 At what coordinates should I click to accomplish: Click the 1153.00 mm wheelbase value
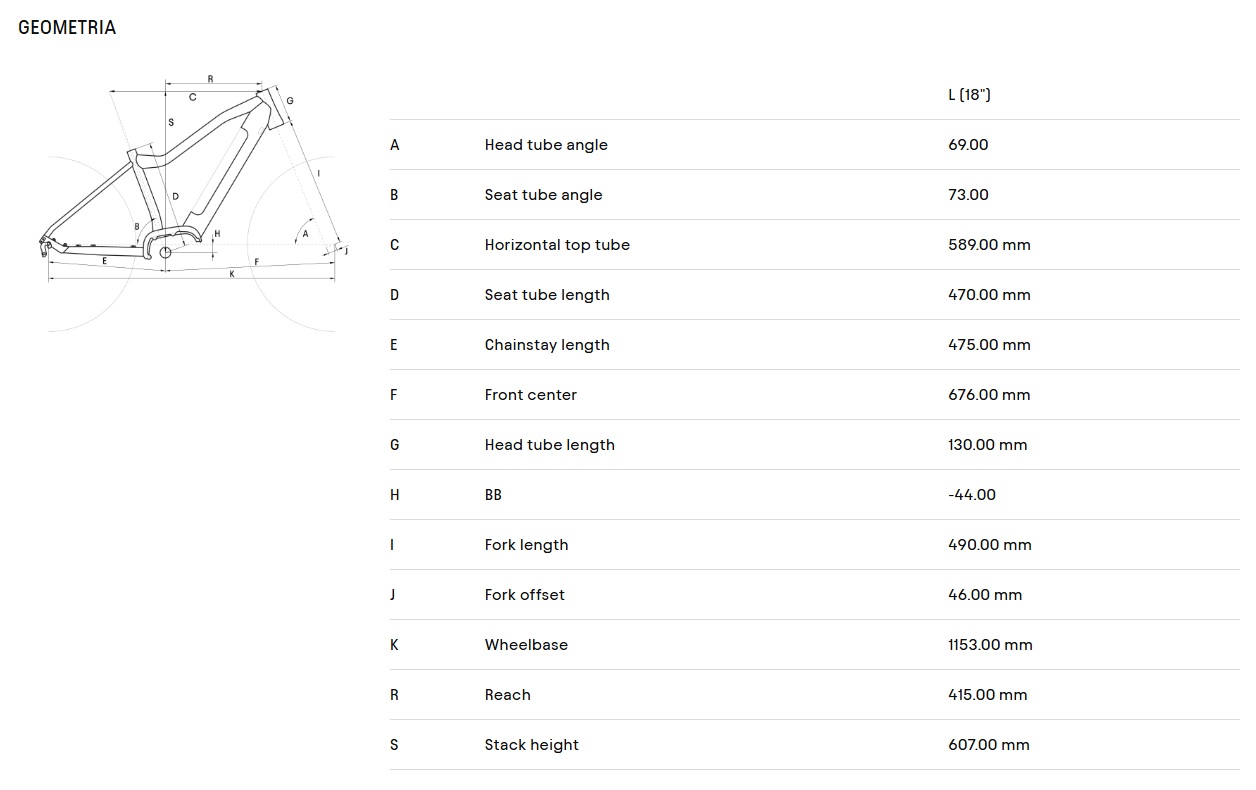[x=990, y=645]
